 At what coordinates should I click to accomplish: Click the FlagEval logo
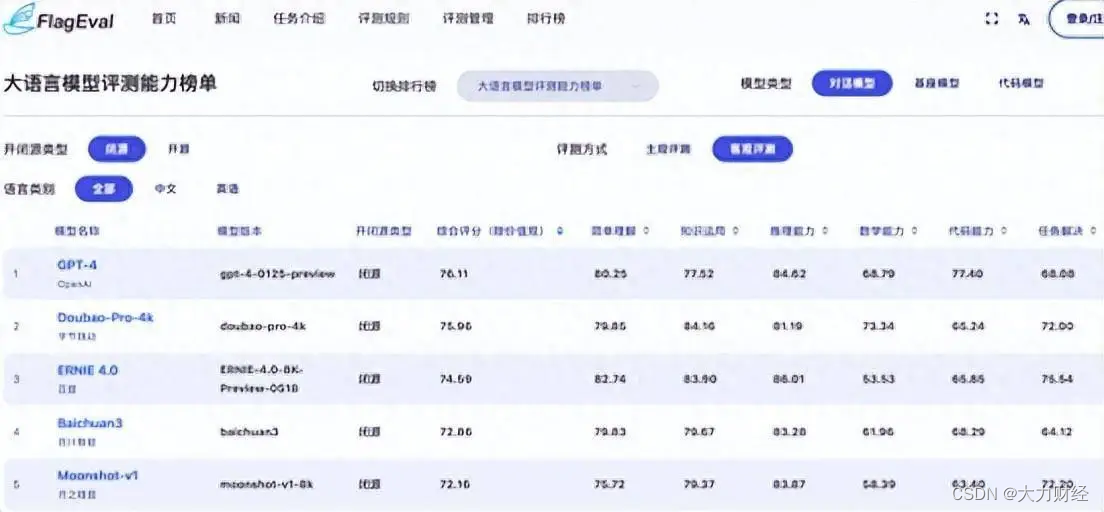tap(58, 19)
